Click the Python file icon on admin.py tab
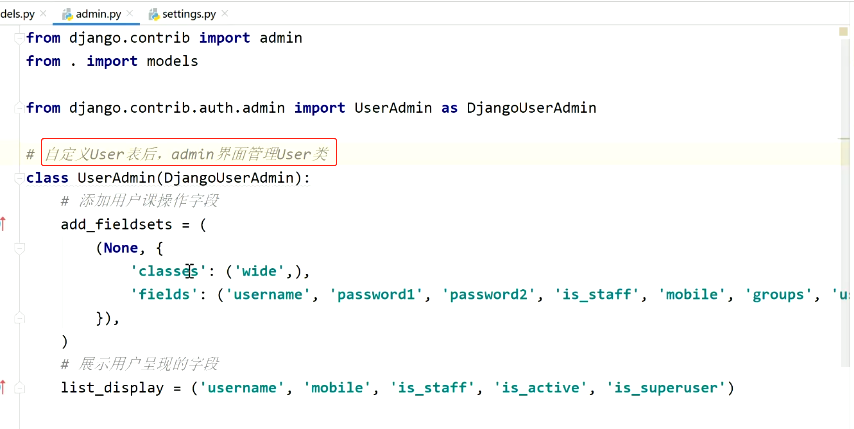Image resolution: width=854 pixels, height=429 pixels. [67, 14]
